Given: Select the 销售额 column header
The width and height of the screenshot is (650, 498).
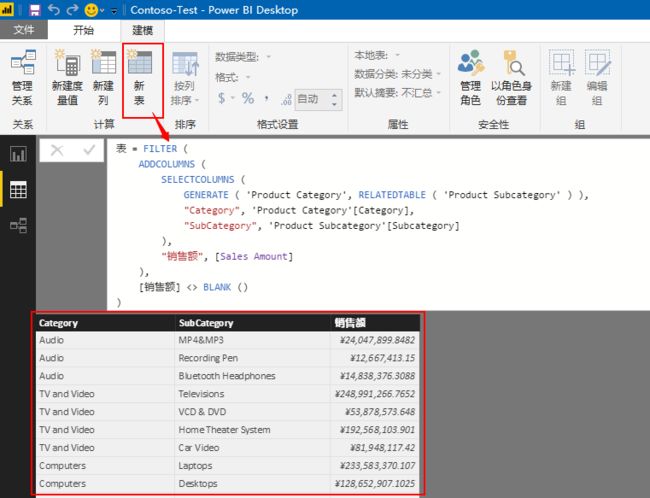Looking at the screenshot, I should click(375, 323).
